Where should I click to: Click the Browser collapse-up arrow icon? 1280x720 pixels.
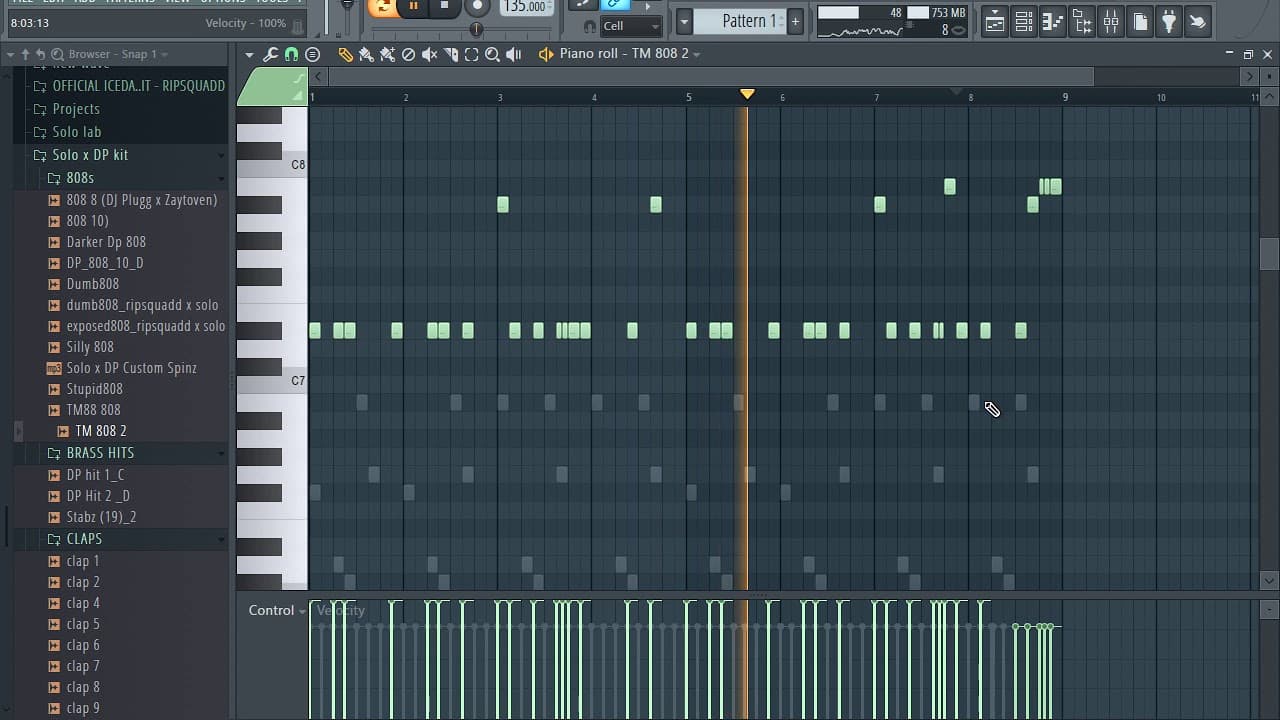pos(25,54)
